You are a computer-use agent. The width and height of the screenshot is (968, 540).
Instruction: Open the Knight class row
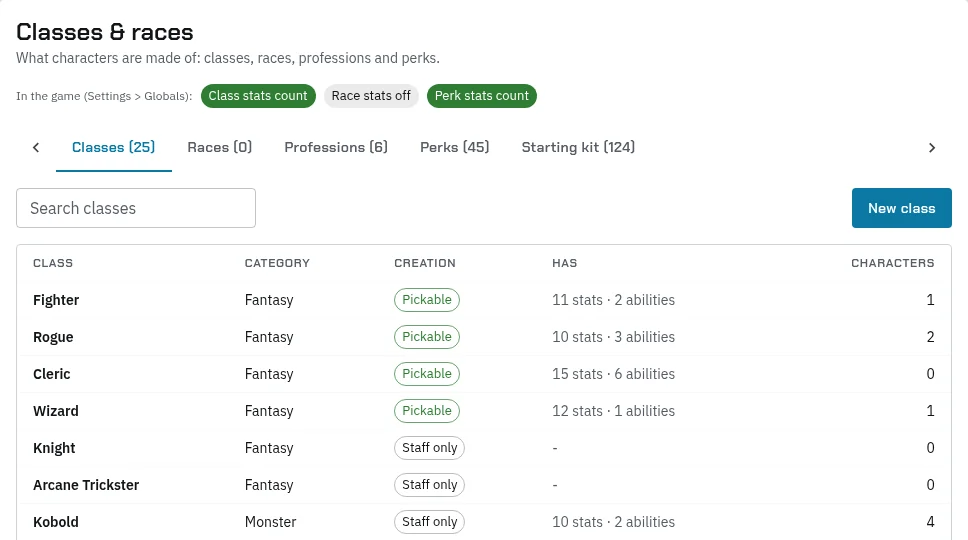[x=484, y=448]
